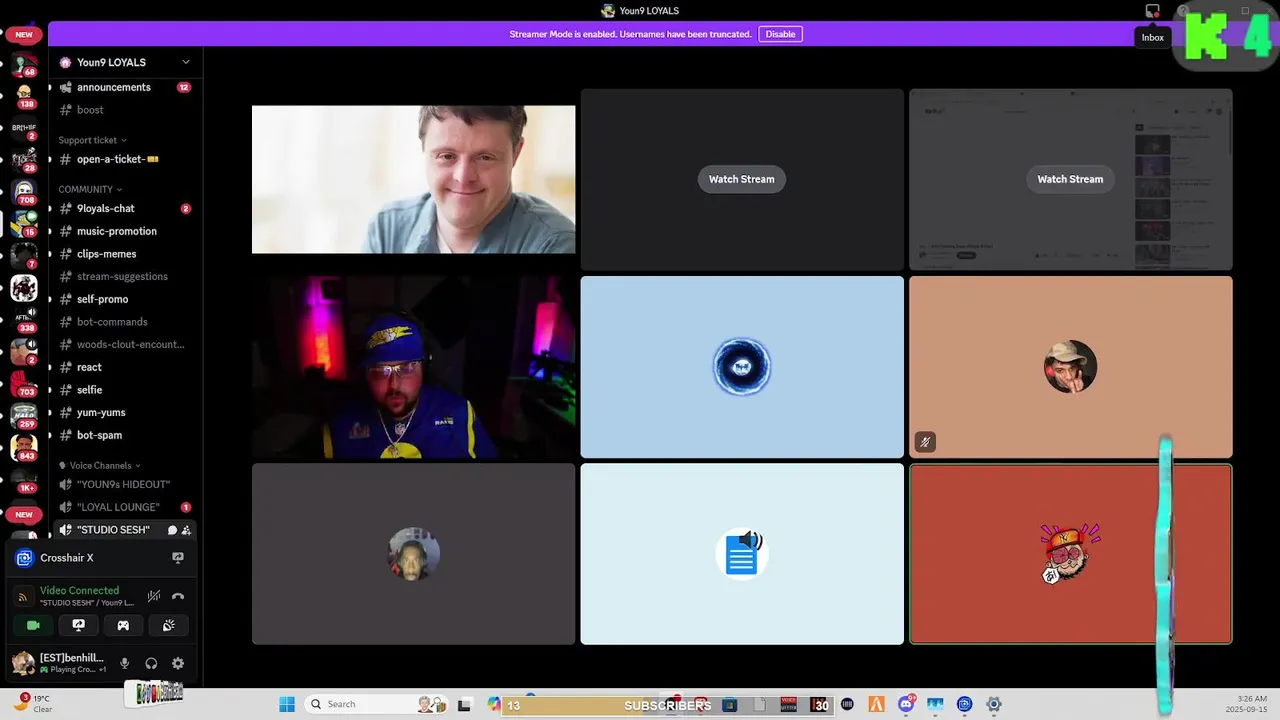This screenshot has height=720, width=1280.
Task: Click Watch Stream on the dark middle tile
Action: (742, 179)
